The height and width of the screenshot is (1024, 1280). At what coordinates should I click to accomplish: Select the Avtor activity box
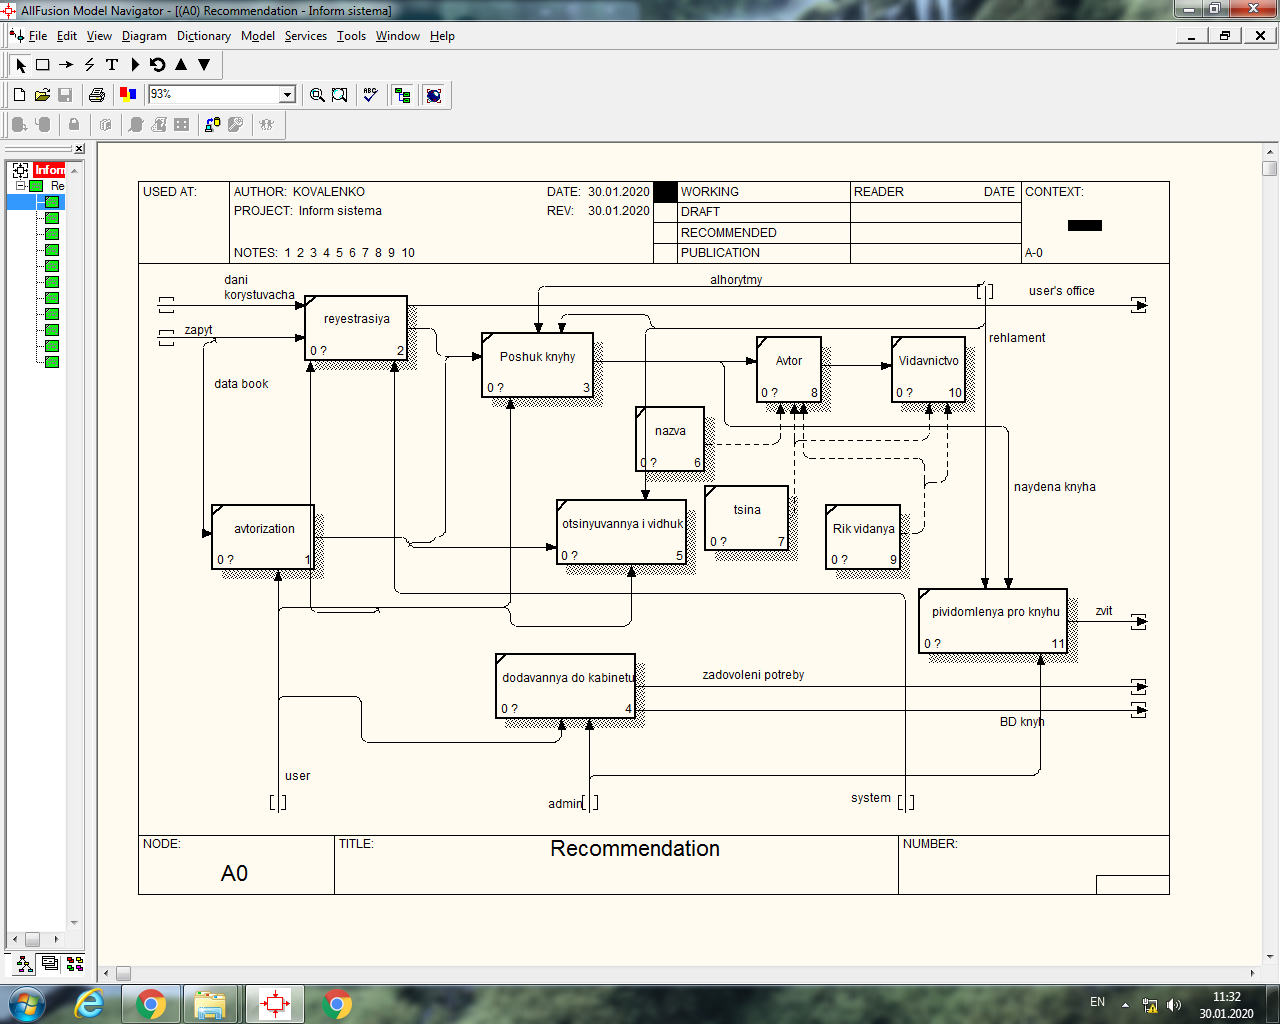[x=789, y=369]
